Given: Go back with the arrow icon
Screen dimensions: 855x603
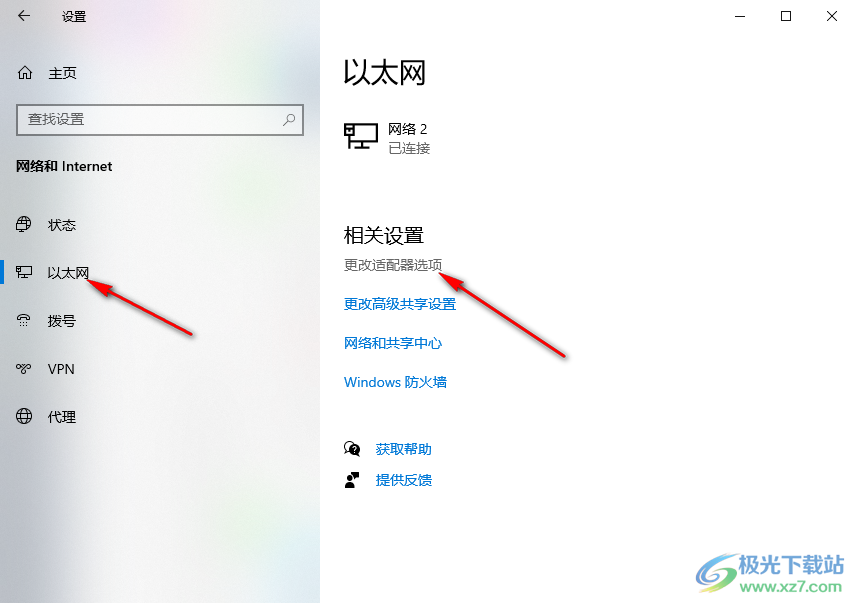Looking at the screenshot, I should 24,16.
